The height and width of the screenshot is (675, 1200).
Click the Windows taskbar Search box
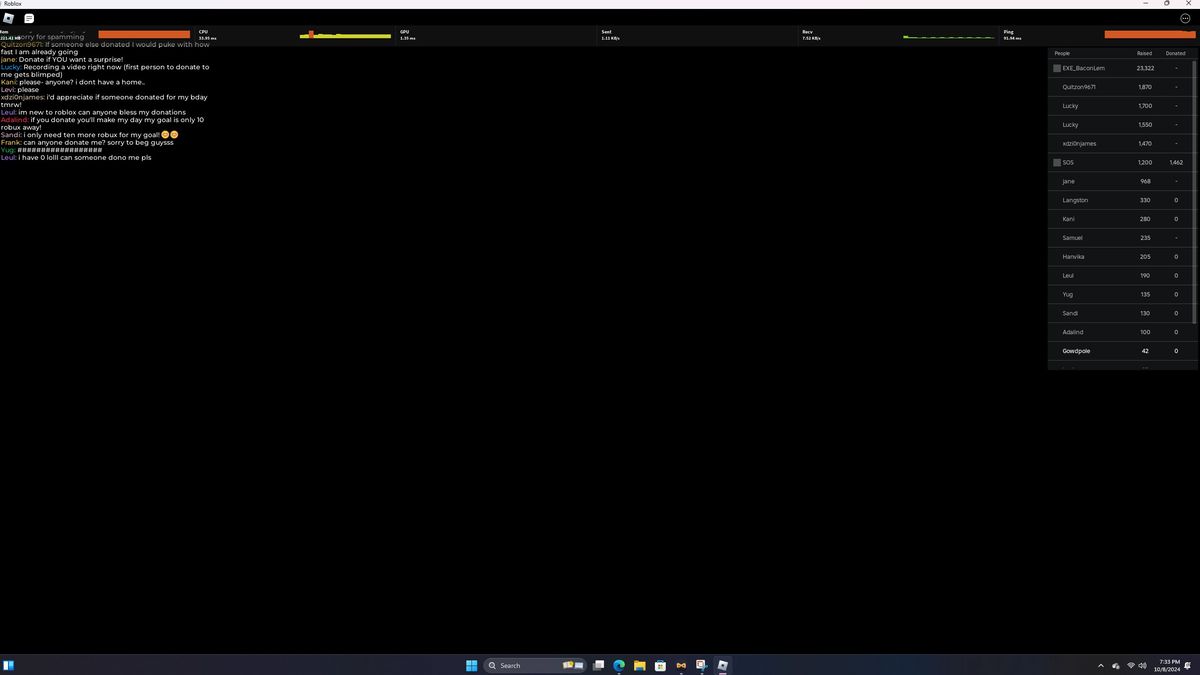pyautogui.click(x=521, y=665)
